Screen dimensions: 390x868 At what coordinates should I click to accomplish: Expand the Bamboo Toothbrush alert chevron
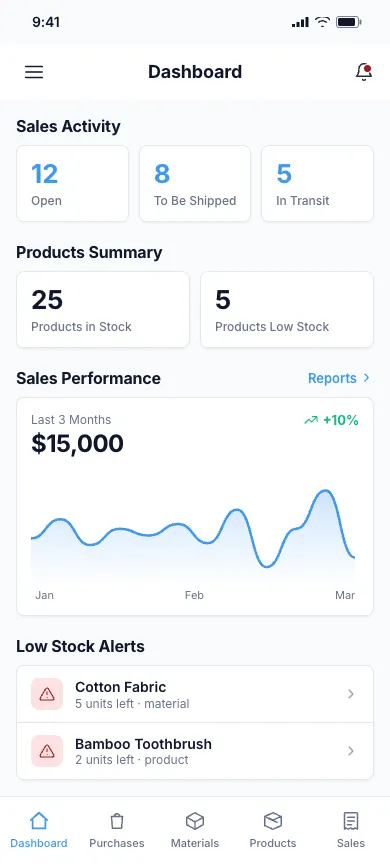click(x=351, y=751)
